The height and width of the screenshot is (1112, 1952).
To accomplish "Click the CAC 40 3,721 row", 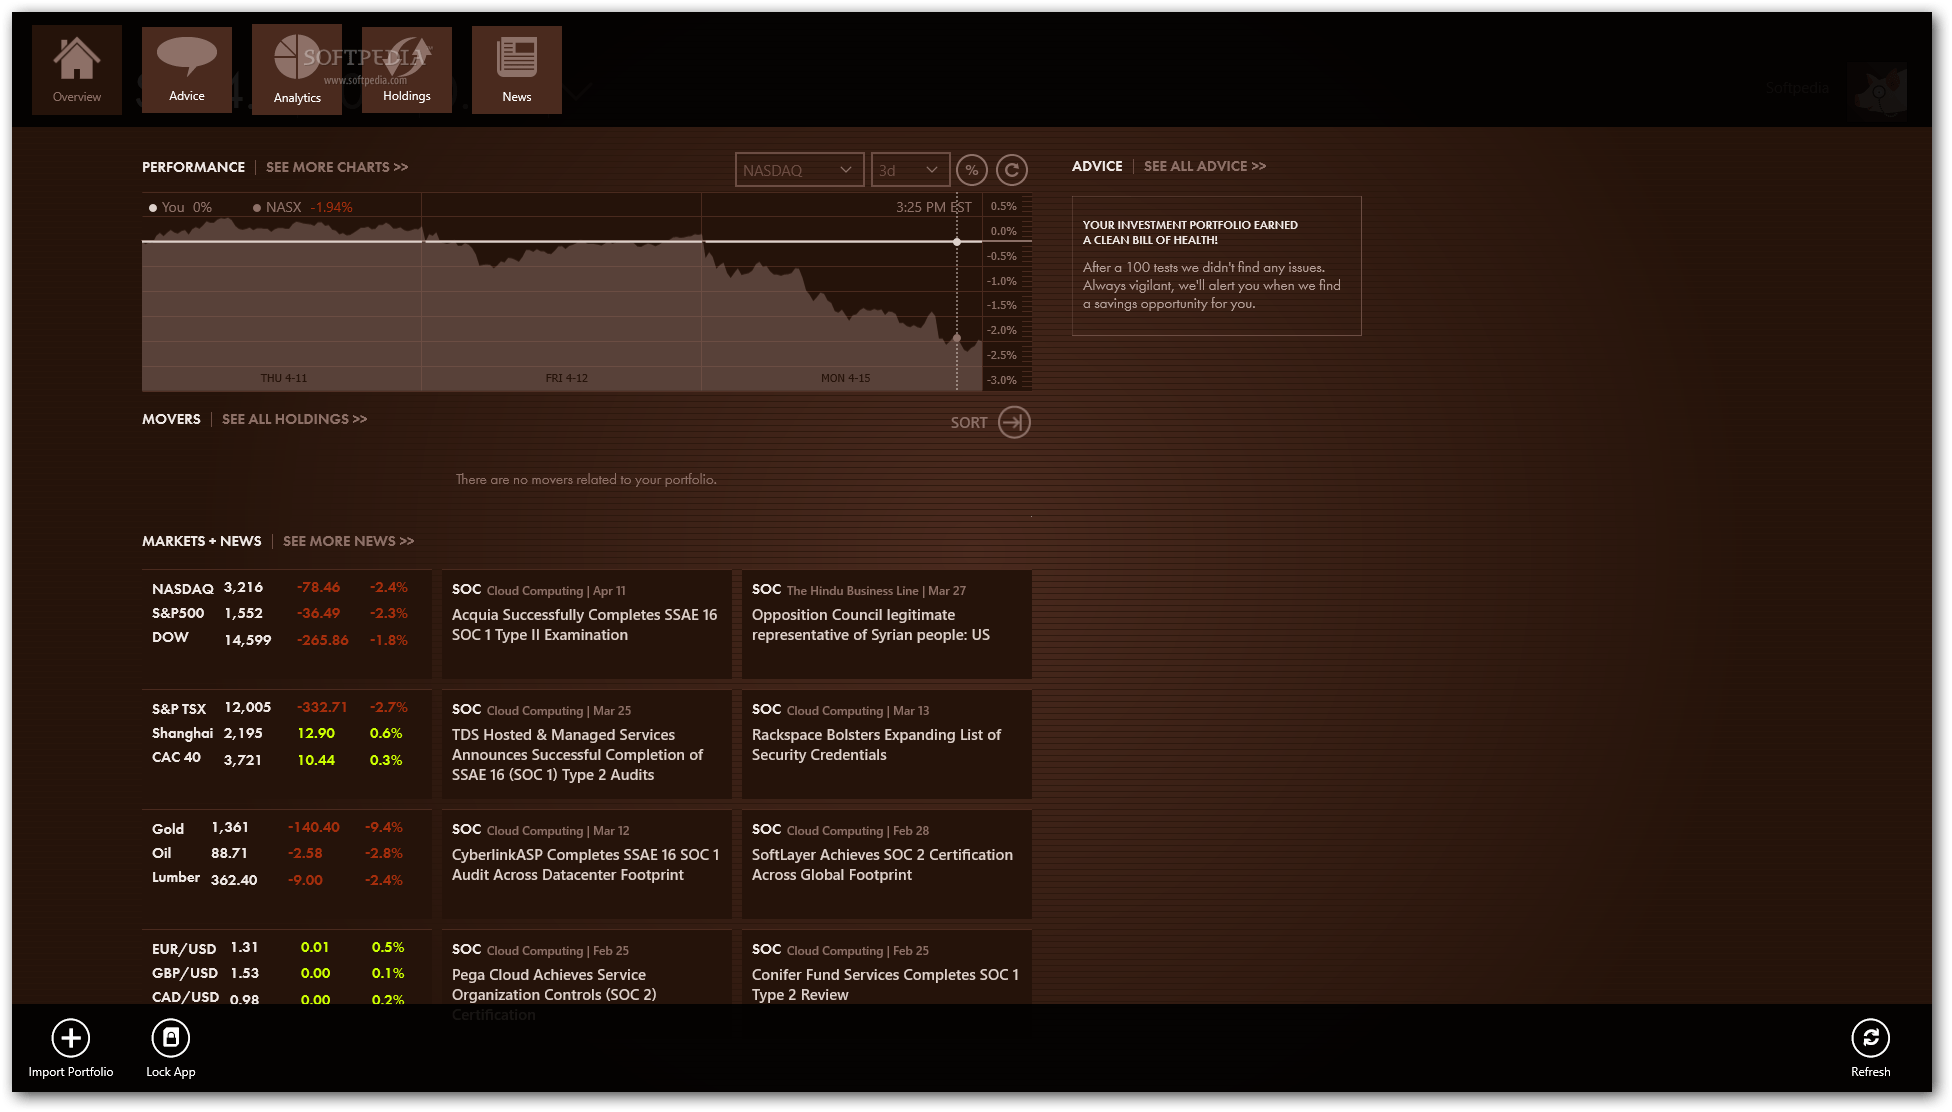I will click(x=281, y=759).
